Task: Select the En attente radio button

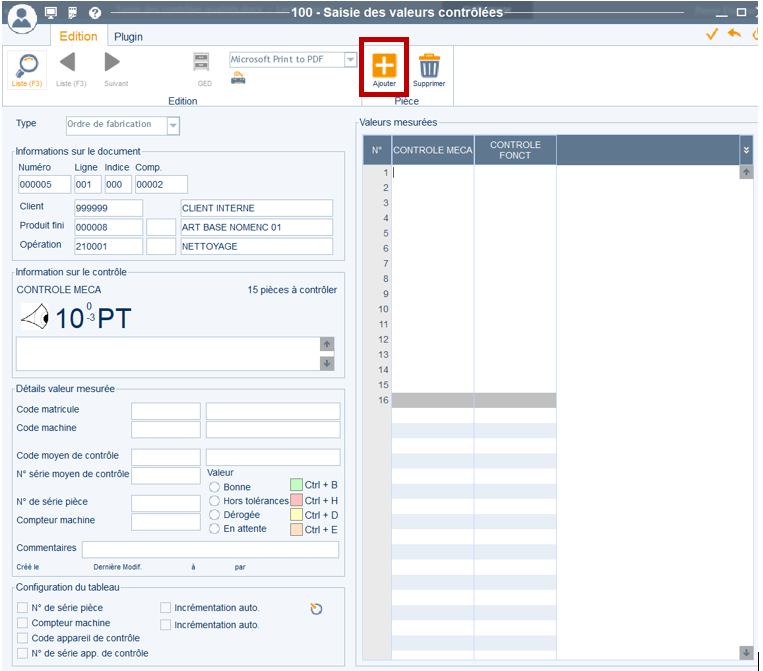Action: point(214,529)
